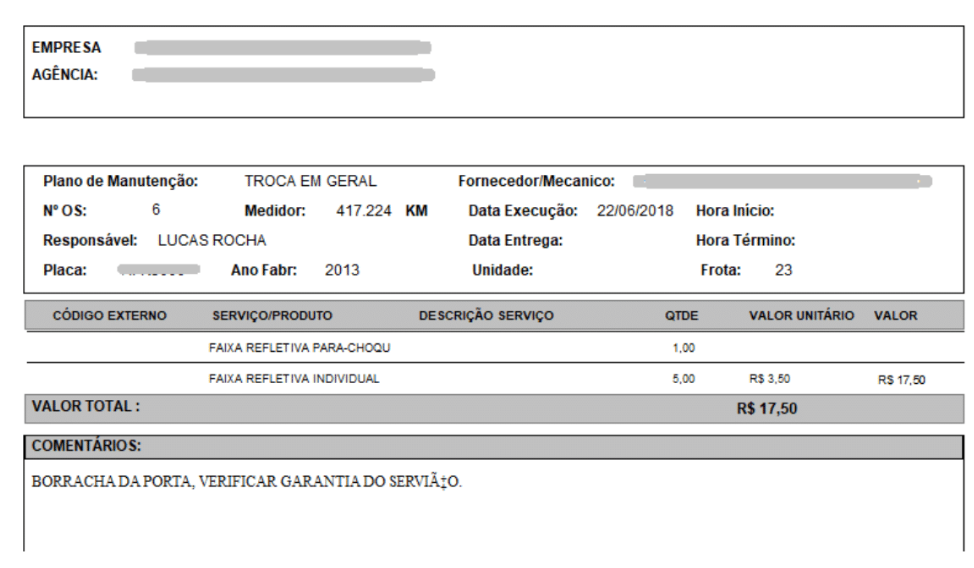Image resolution: width=974 pixels, height=568 pixels.
Task: Click the VALOR UNITÁRIO column header
Action: tap(801, 315)
